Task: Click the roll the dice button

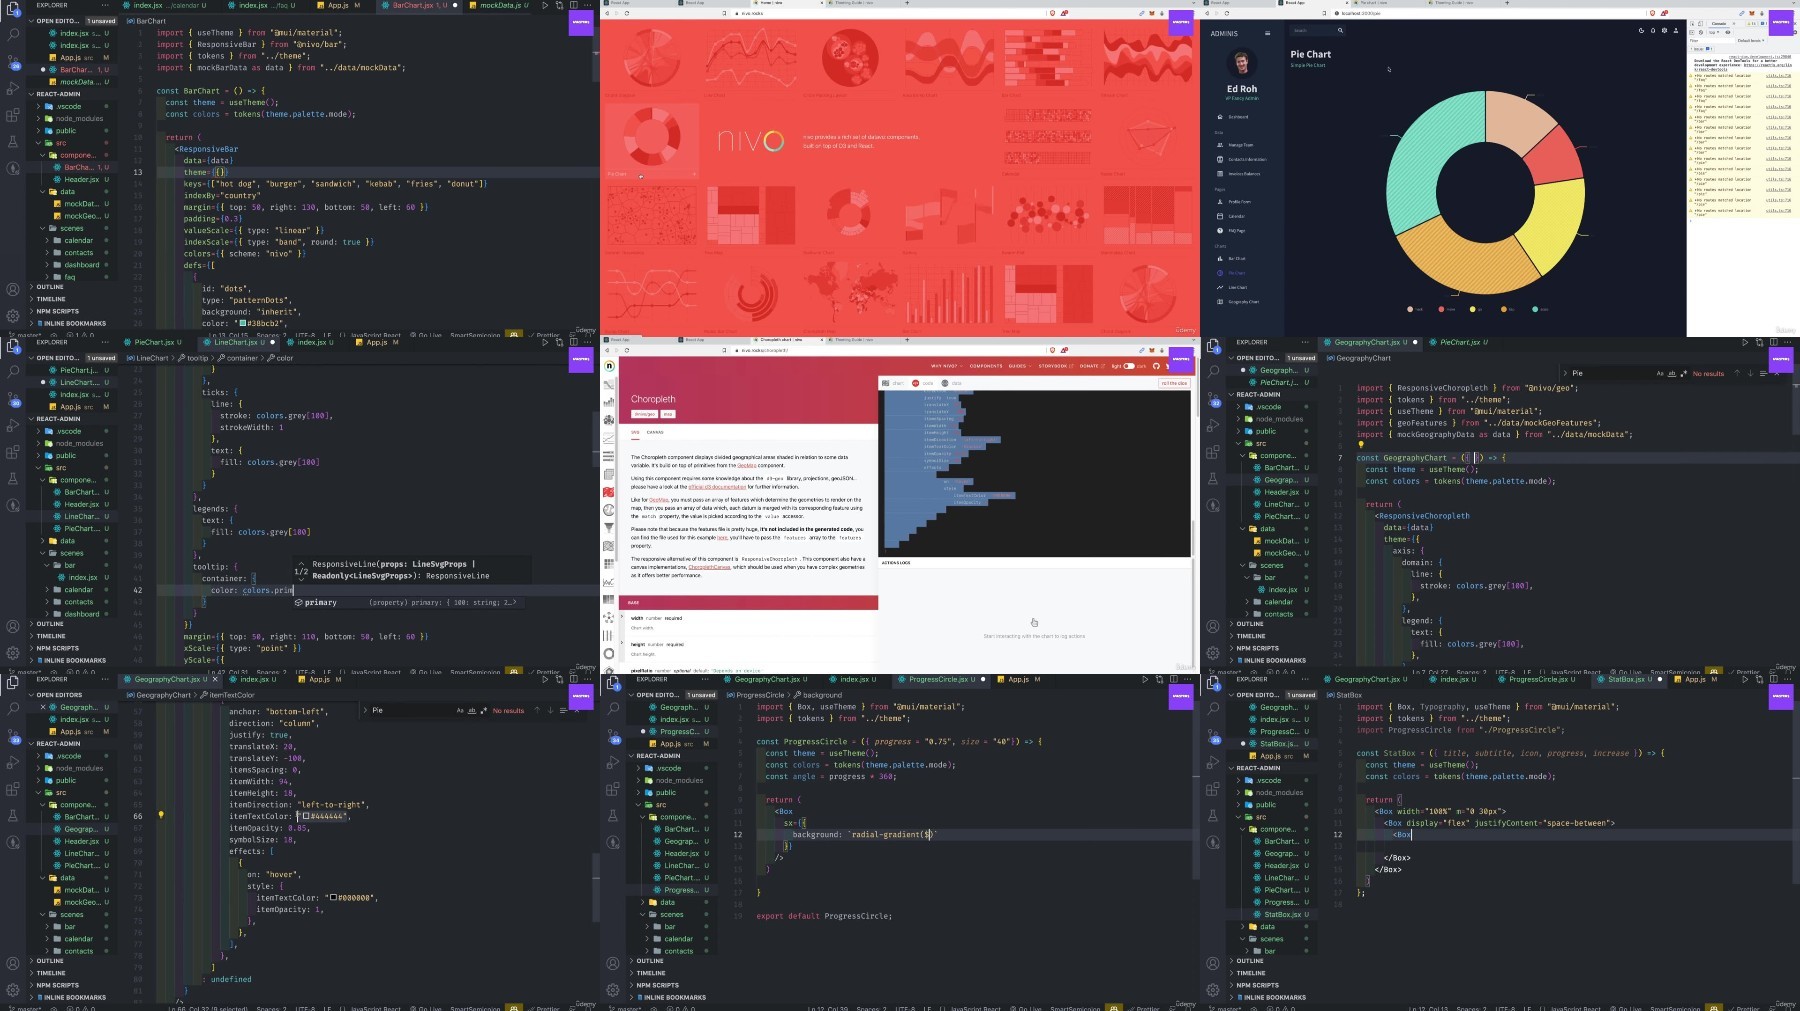Action: [1174, 383]
